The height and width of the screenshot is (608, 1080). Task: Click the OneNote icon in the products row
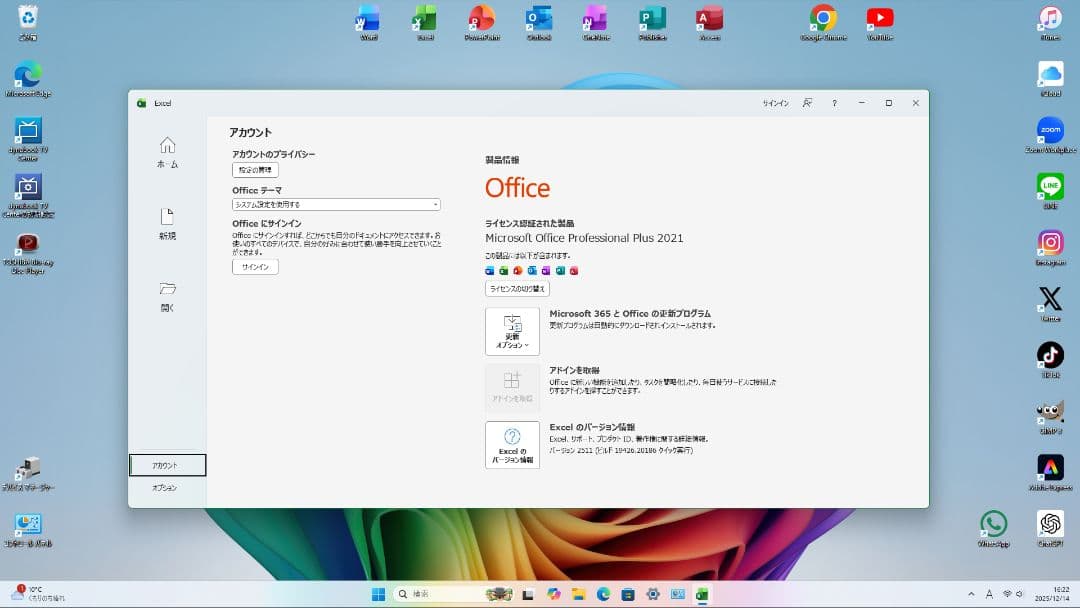[x=545, y=270]
